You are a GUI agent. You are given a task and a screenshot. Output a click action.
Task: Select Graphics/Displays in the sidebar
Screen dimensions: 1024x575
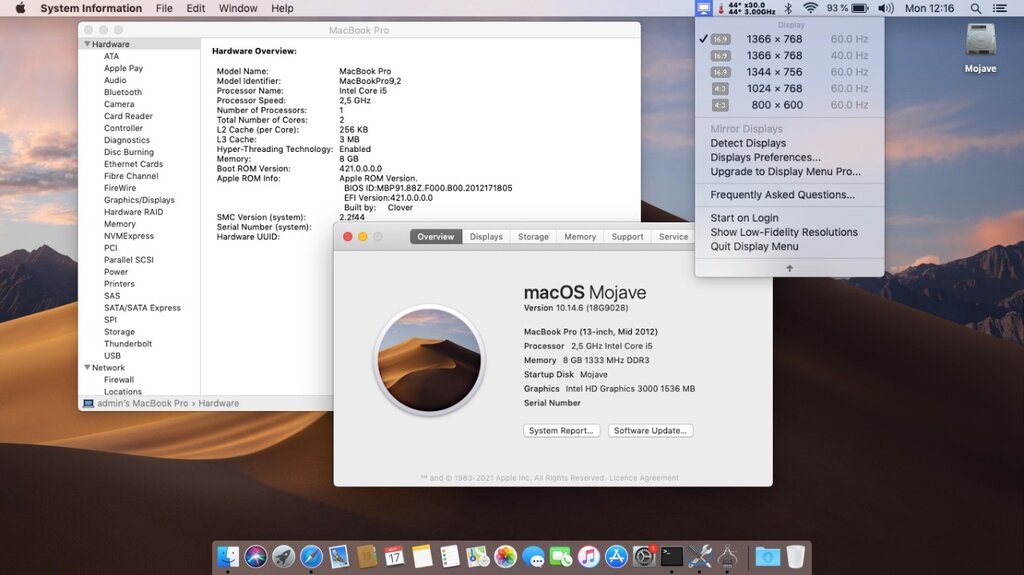coord(139,200)
